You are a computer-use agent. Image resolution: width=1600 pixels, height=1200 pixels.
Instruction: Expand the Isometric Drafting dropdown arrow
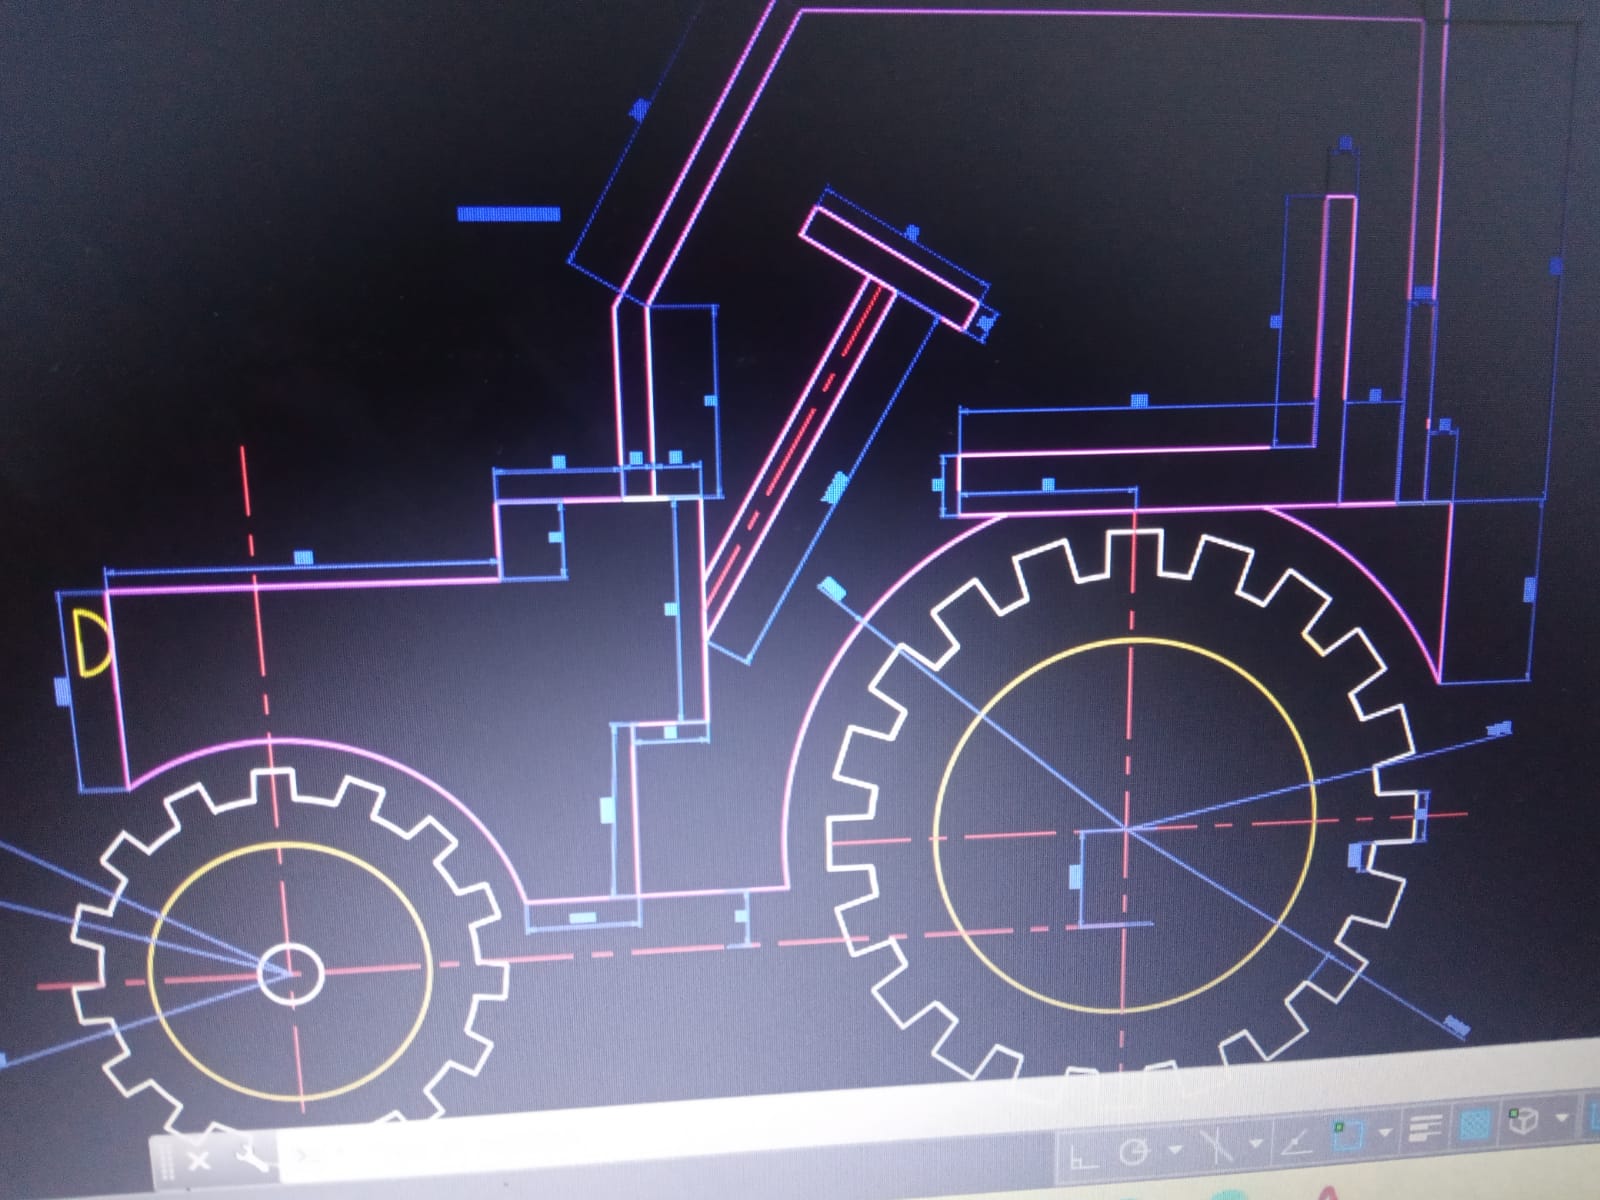coord(1256,1144)
